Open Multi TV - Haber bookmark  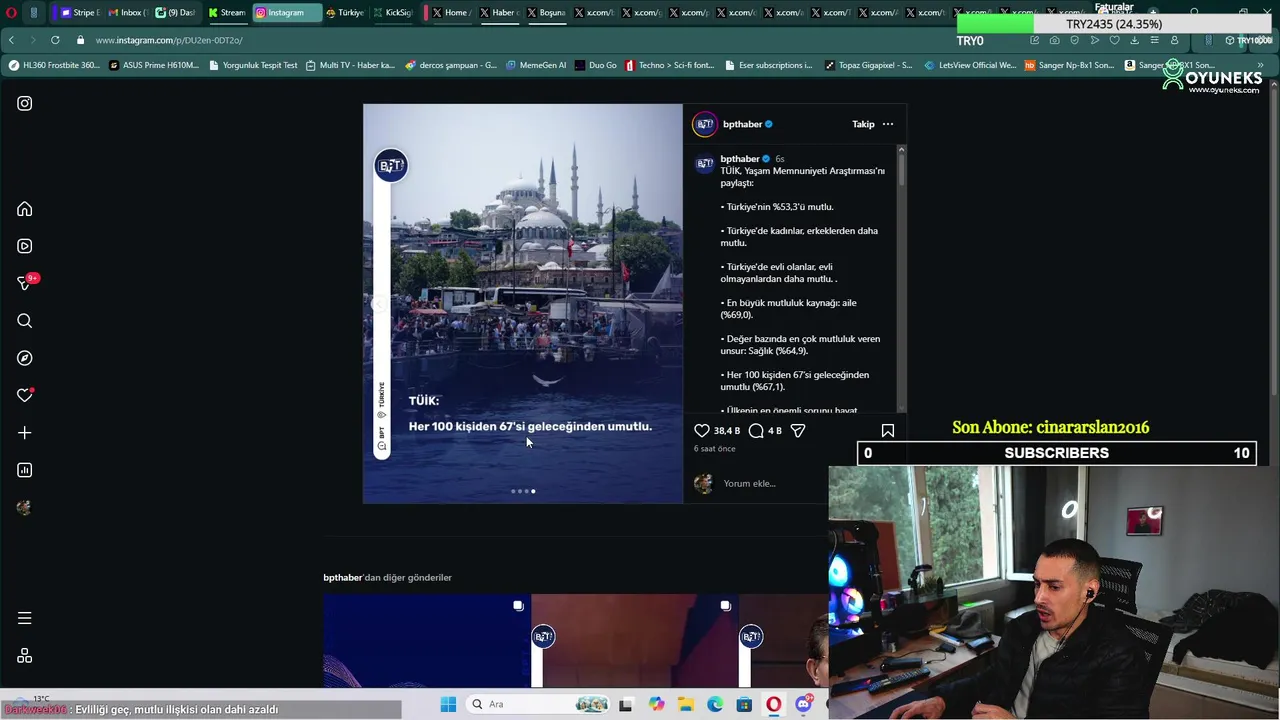350,65
